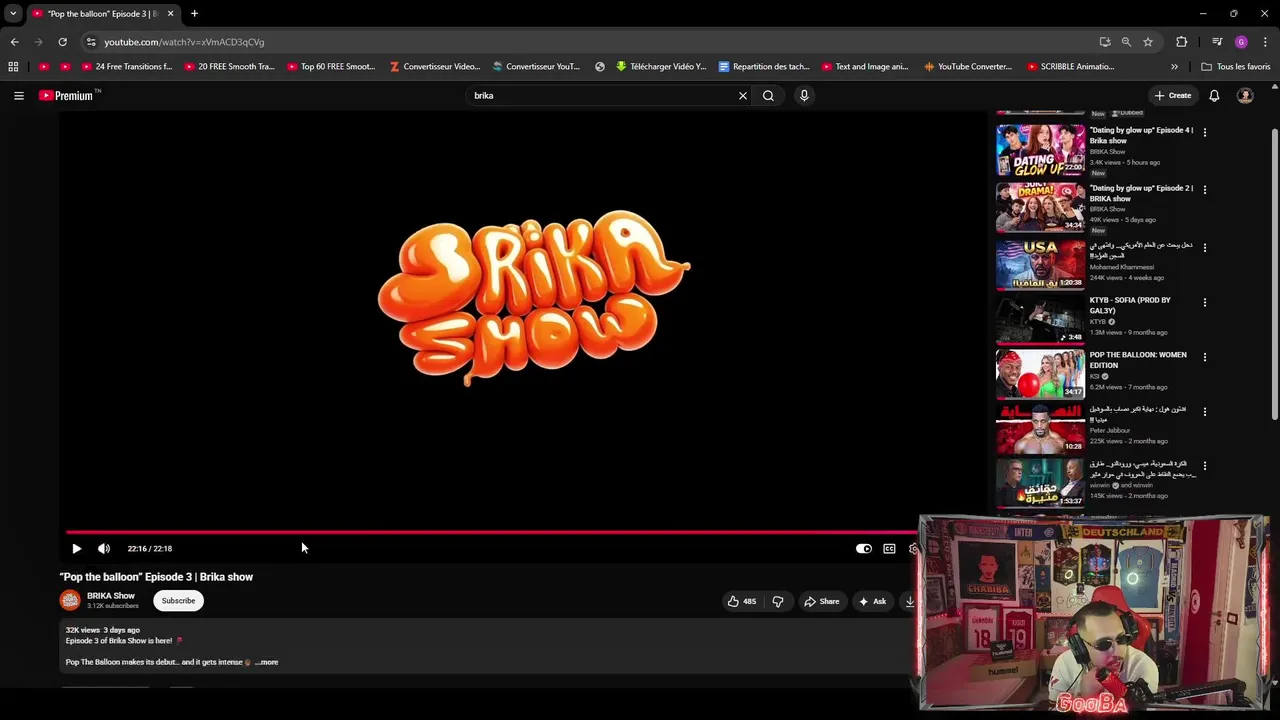
Task: Play the video with the play button
Action: [76, 548]
